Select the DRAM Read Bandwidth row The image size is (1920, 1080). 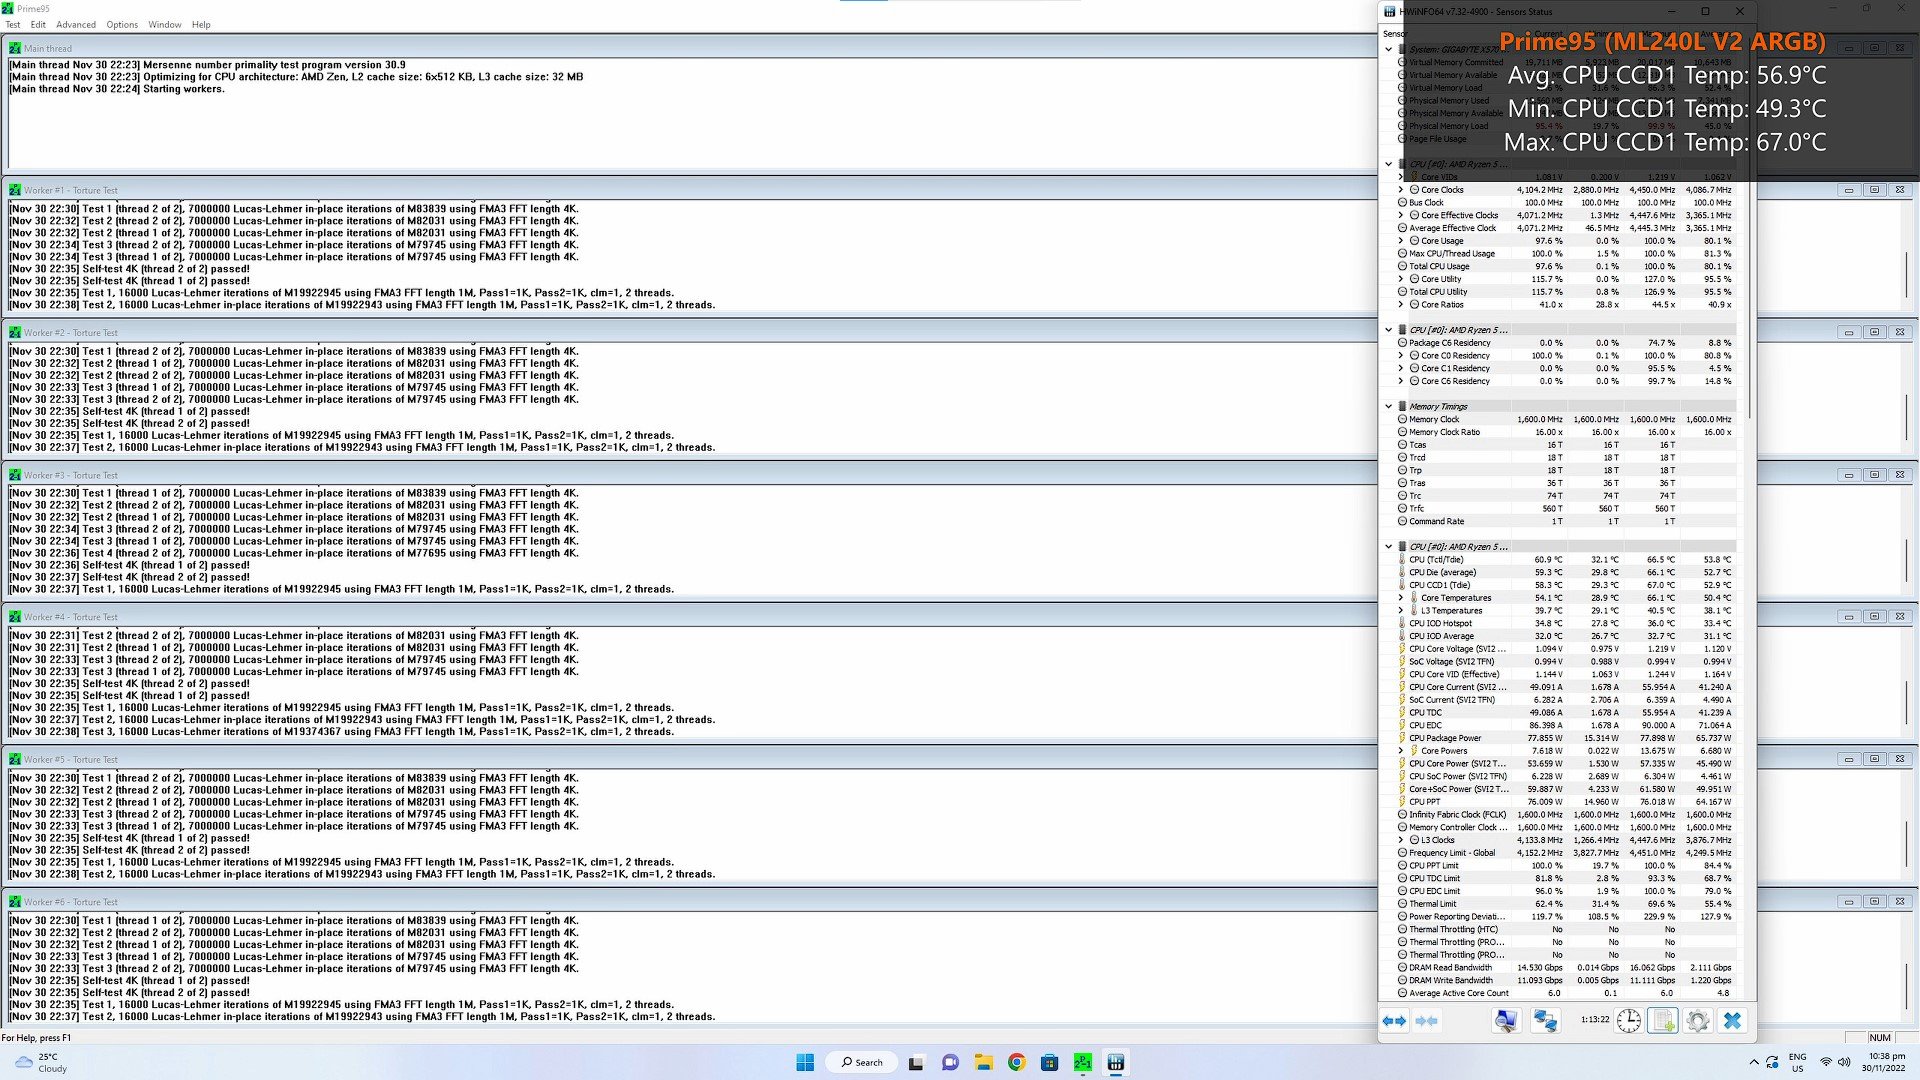click(x=1565, y=968)
